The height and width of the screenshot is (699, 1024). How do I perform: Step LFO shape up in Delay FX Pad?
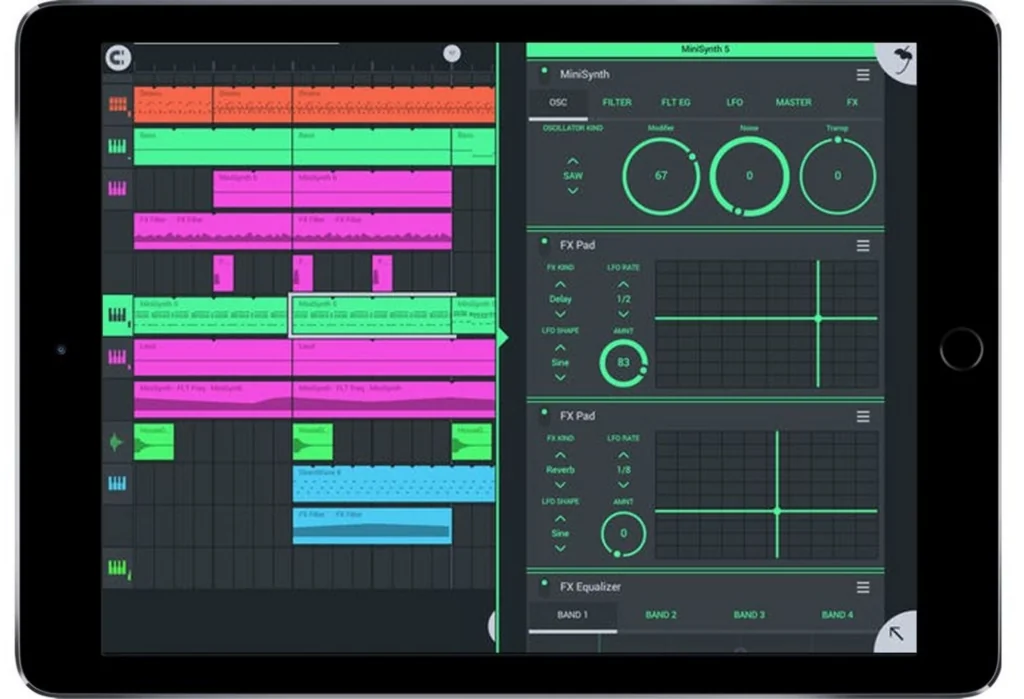(560, 348)
